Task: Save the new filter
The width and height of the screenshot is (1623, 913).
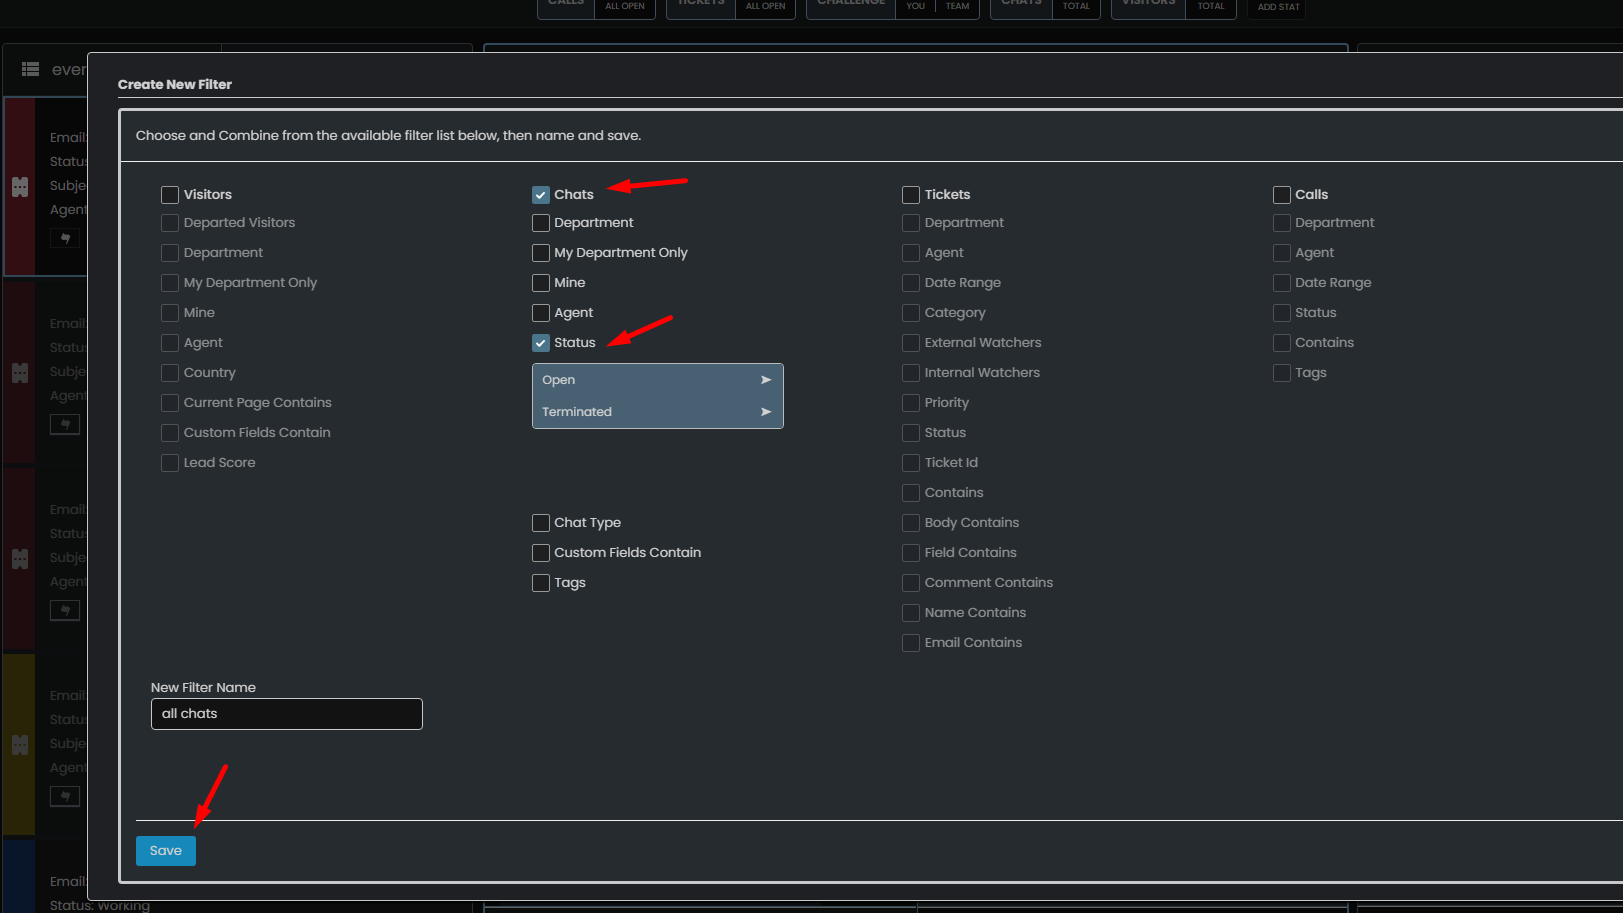Action: pos(166,851)
